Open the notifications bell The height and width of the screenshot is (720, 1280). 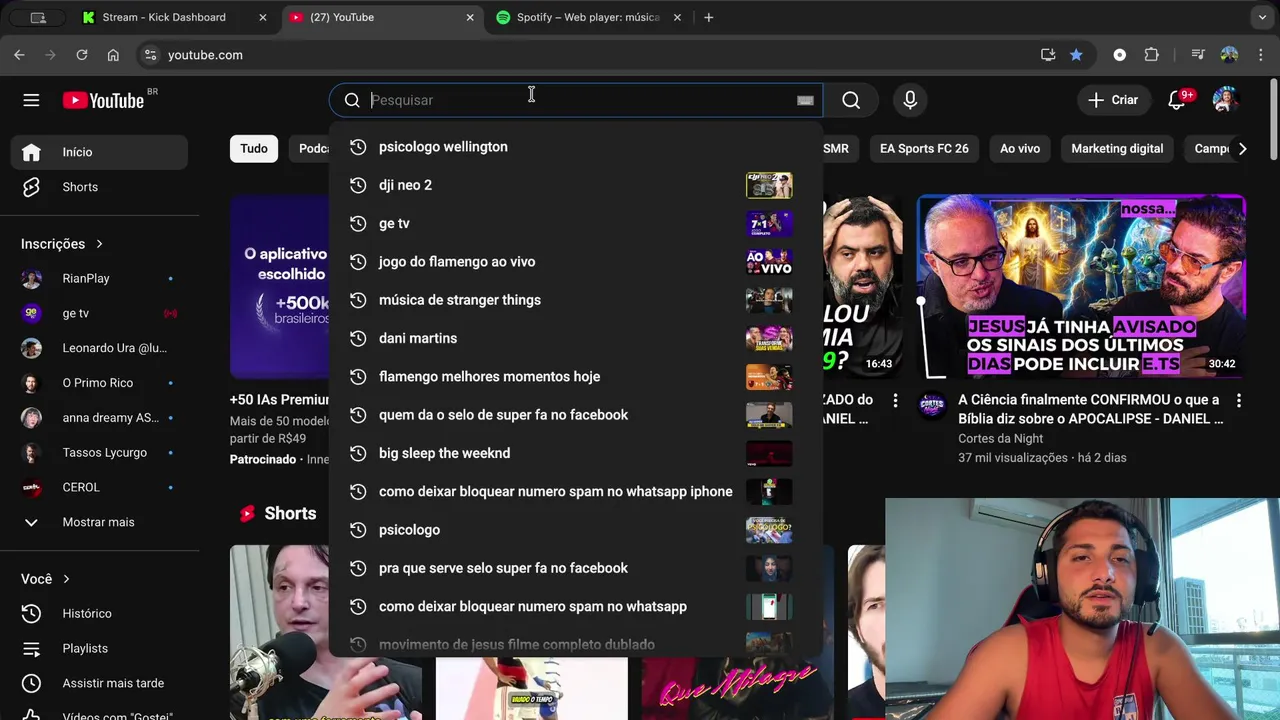1177,100
